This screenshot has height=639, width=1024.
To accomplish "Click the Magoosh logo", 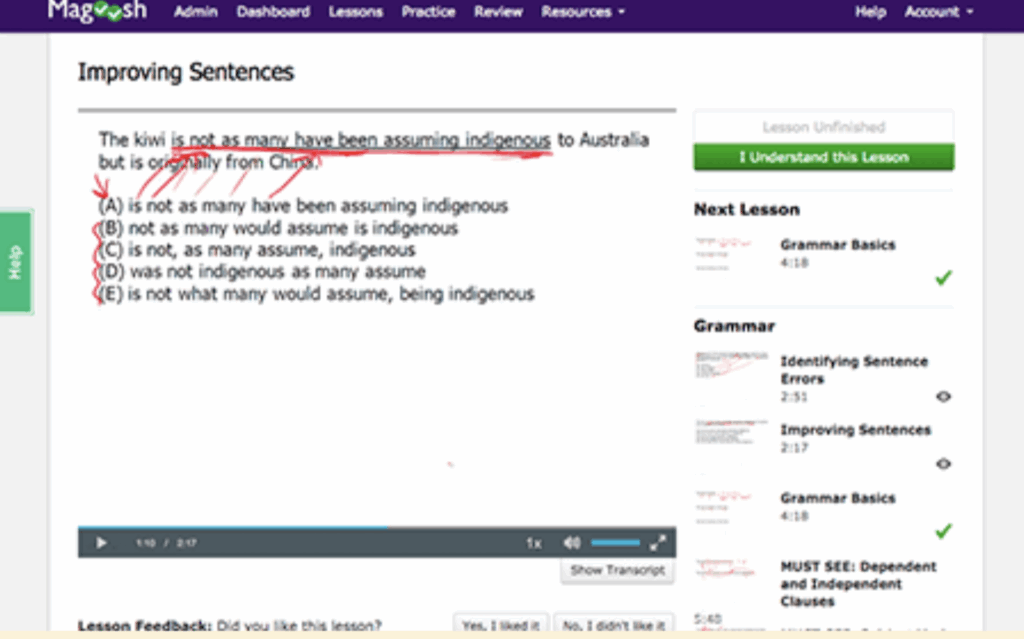I will 97,11.
